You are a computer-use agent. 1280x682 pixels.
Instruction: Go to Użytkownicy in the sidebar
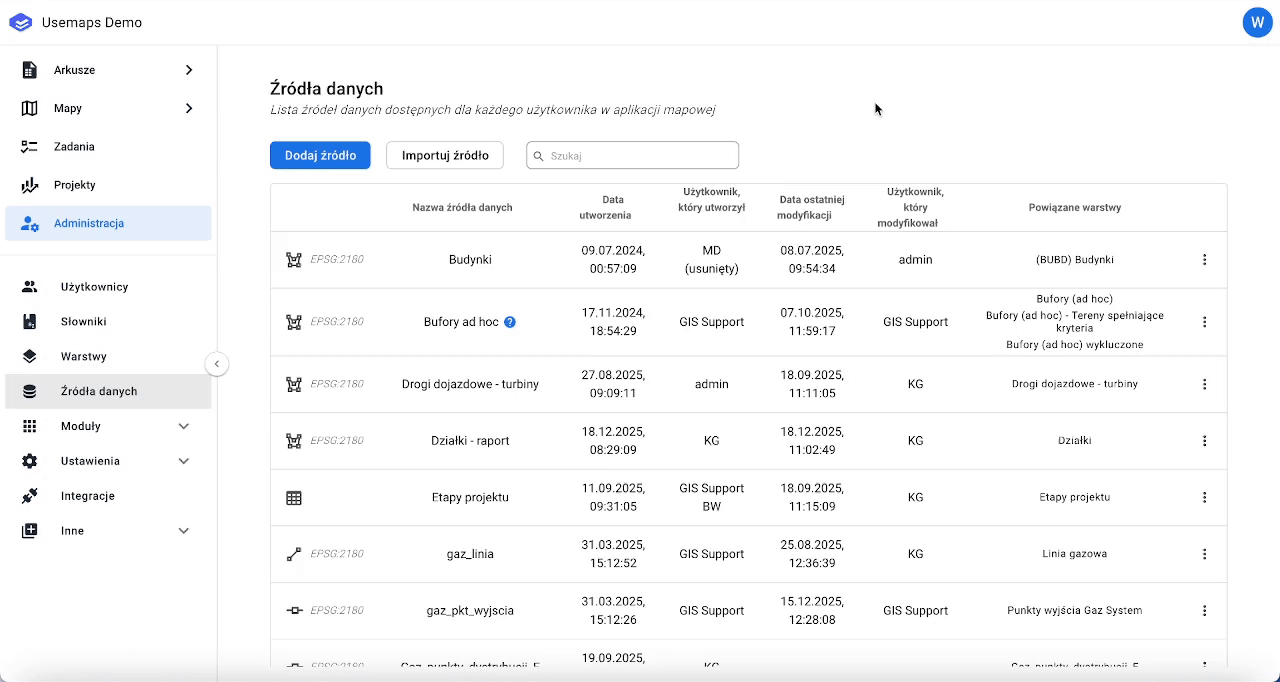click(94, 287)
